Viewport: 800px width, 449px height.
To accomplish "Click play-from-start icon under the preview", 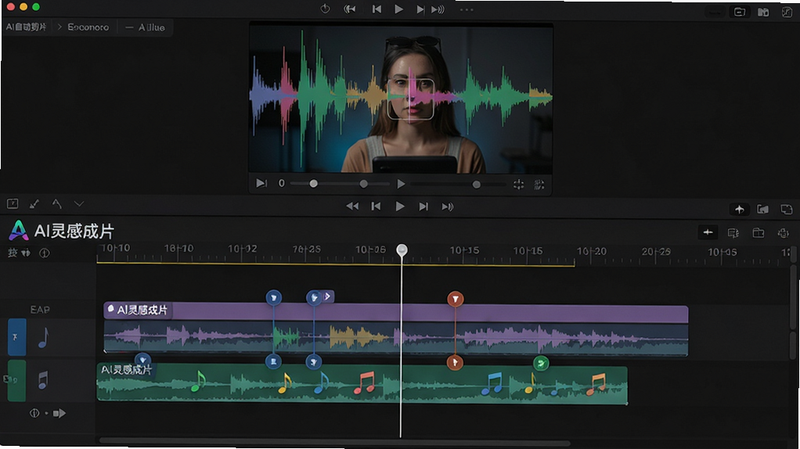I will (x=261, y=183).
